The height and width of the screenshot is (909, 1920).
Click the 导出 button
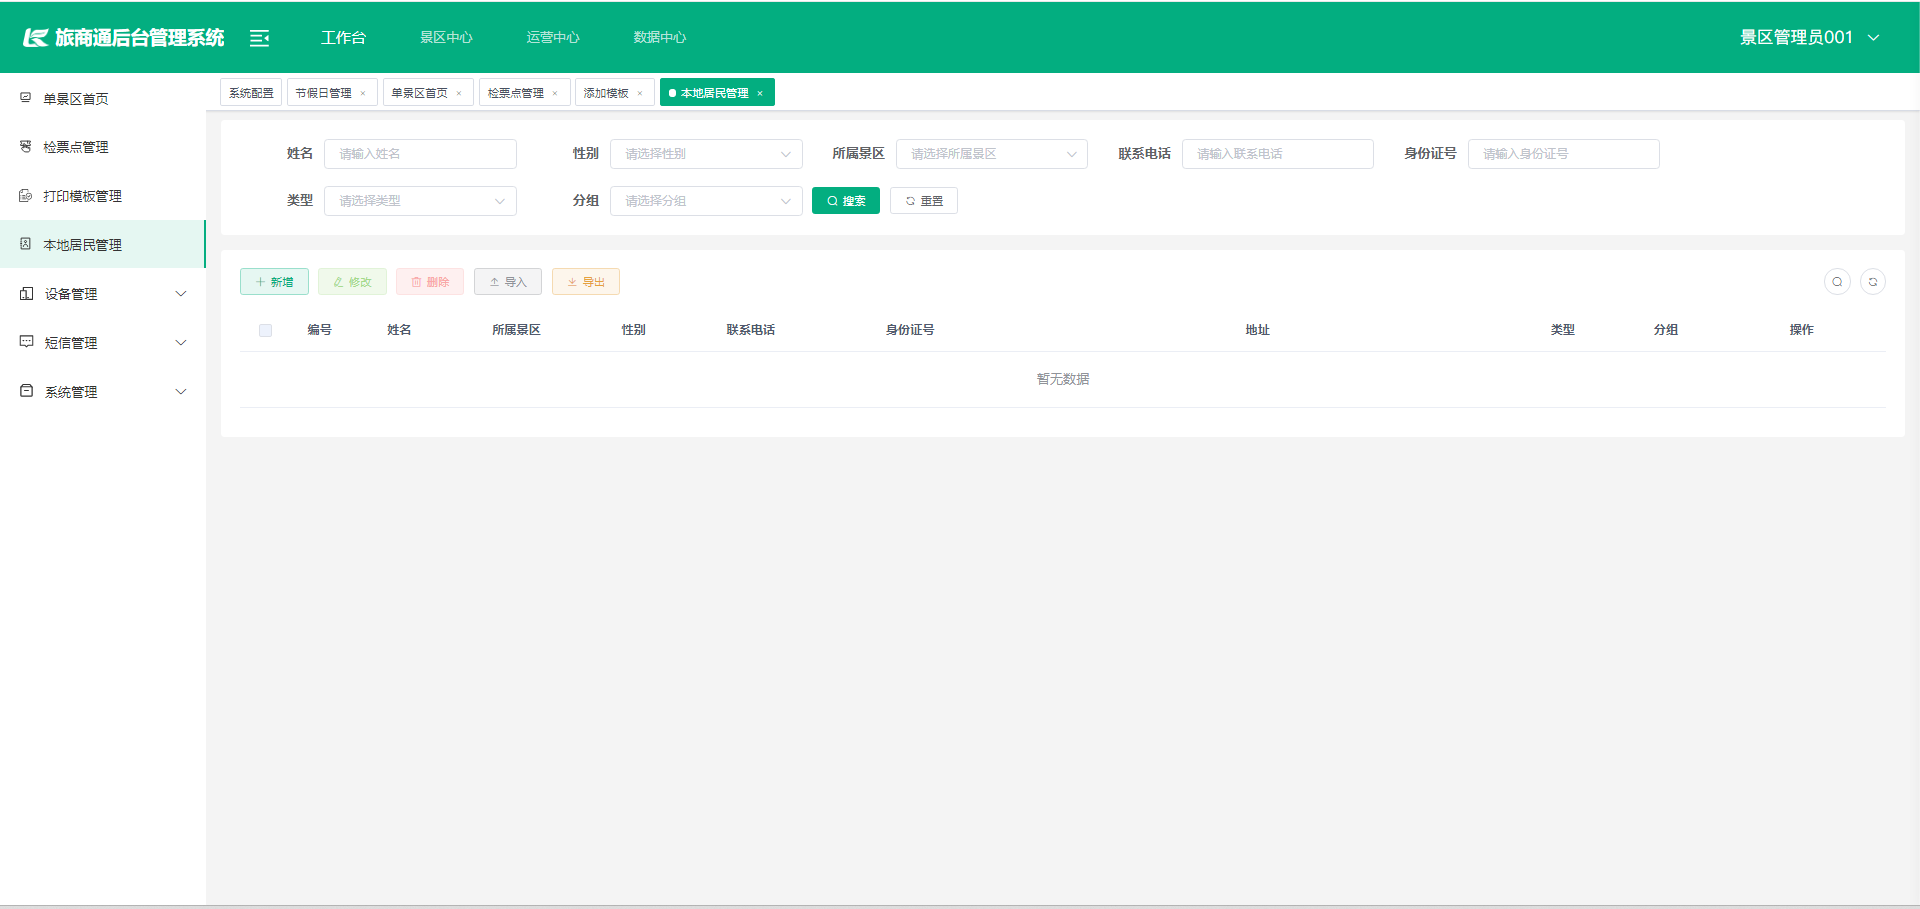click(x=586, y=282)
